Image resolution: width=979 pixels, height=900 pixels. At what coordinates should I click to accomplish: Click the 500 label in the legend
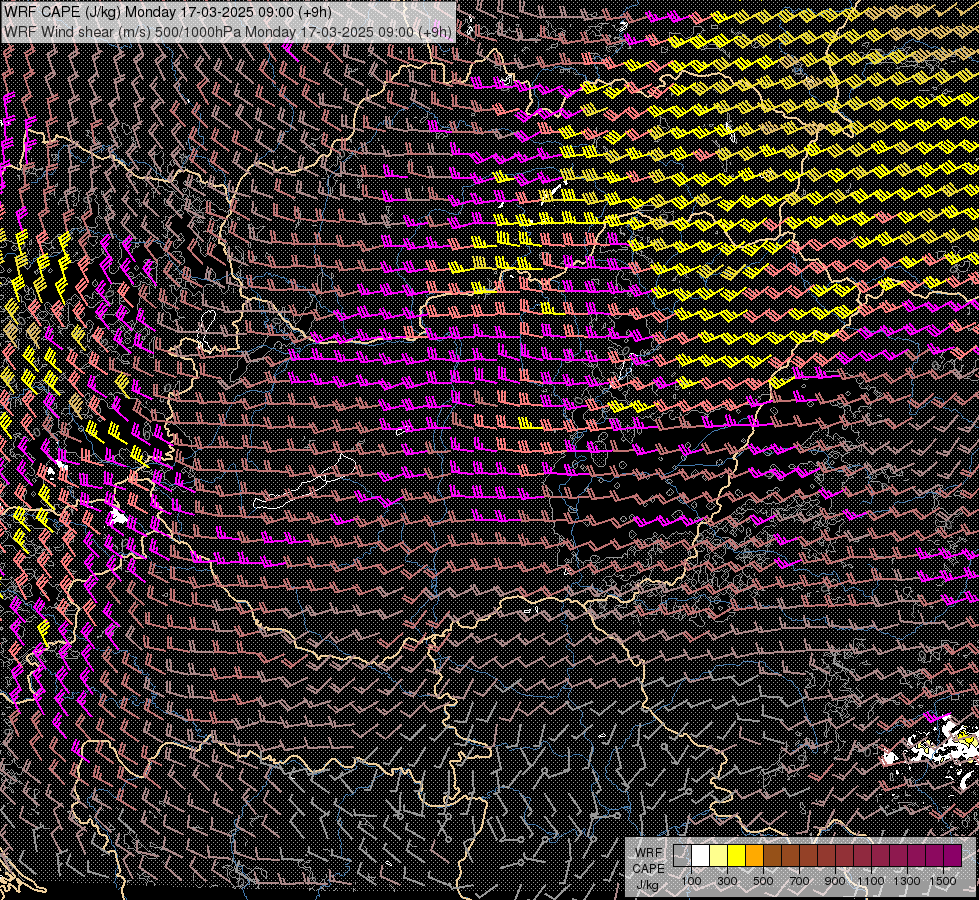(x=763, y=881)
